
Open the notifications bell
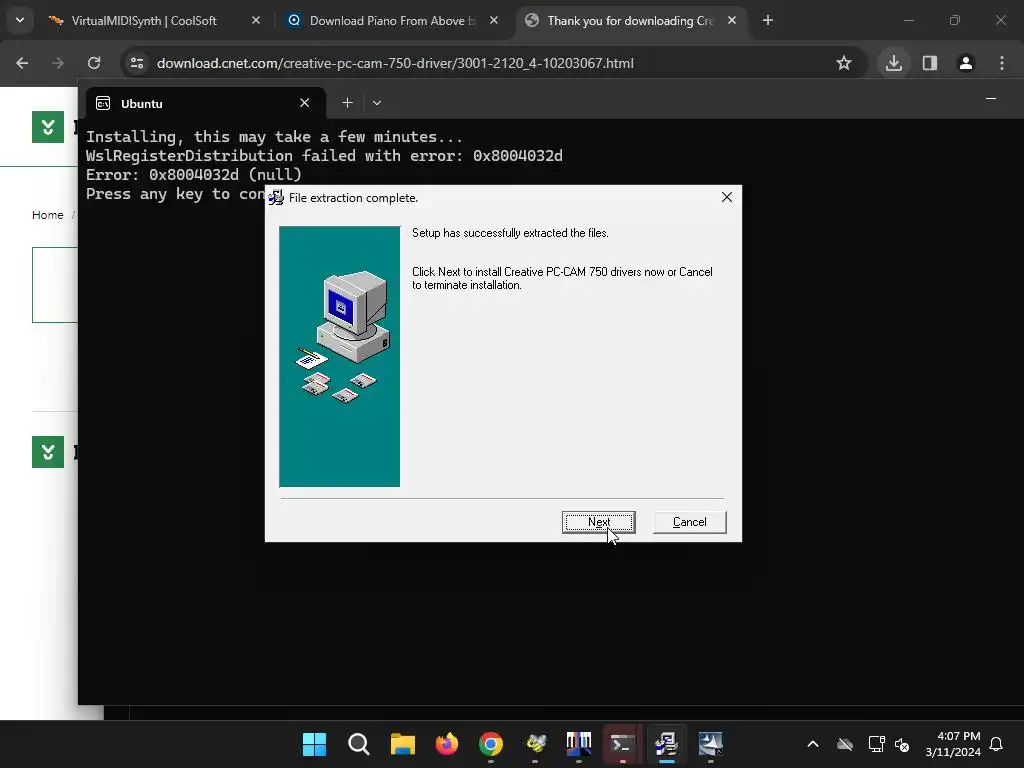(x=997, y=744)
